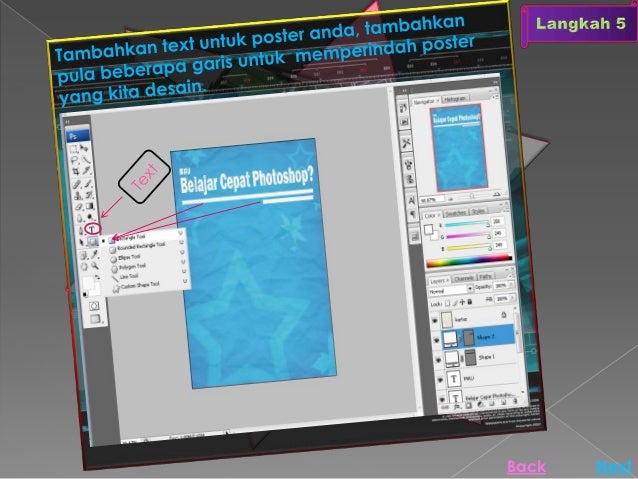The width and height of the screenshot is (638, 479).
Task: Select the Slice tool
Action: click(86, 170)
